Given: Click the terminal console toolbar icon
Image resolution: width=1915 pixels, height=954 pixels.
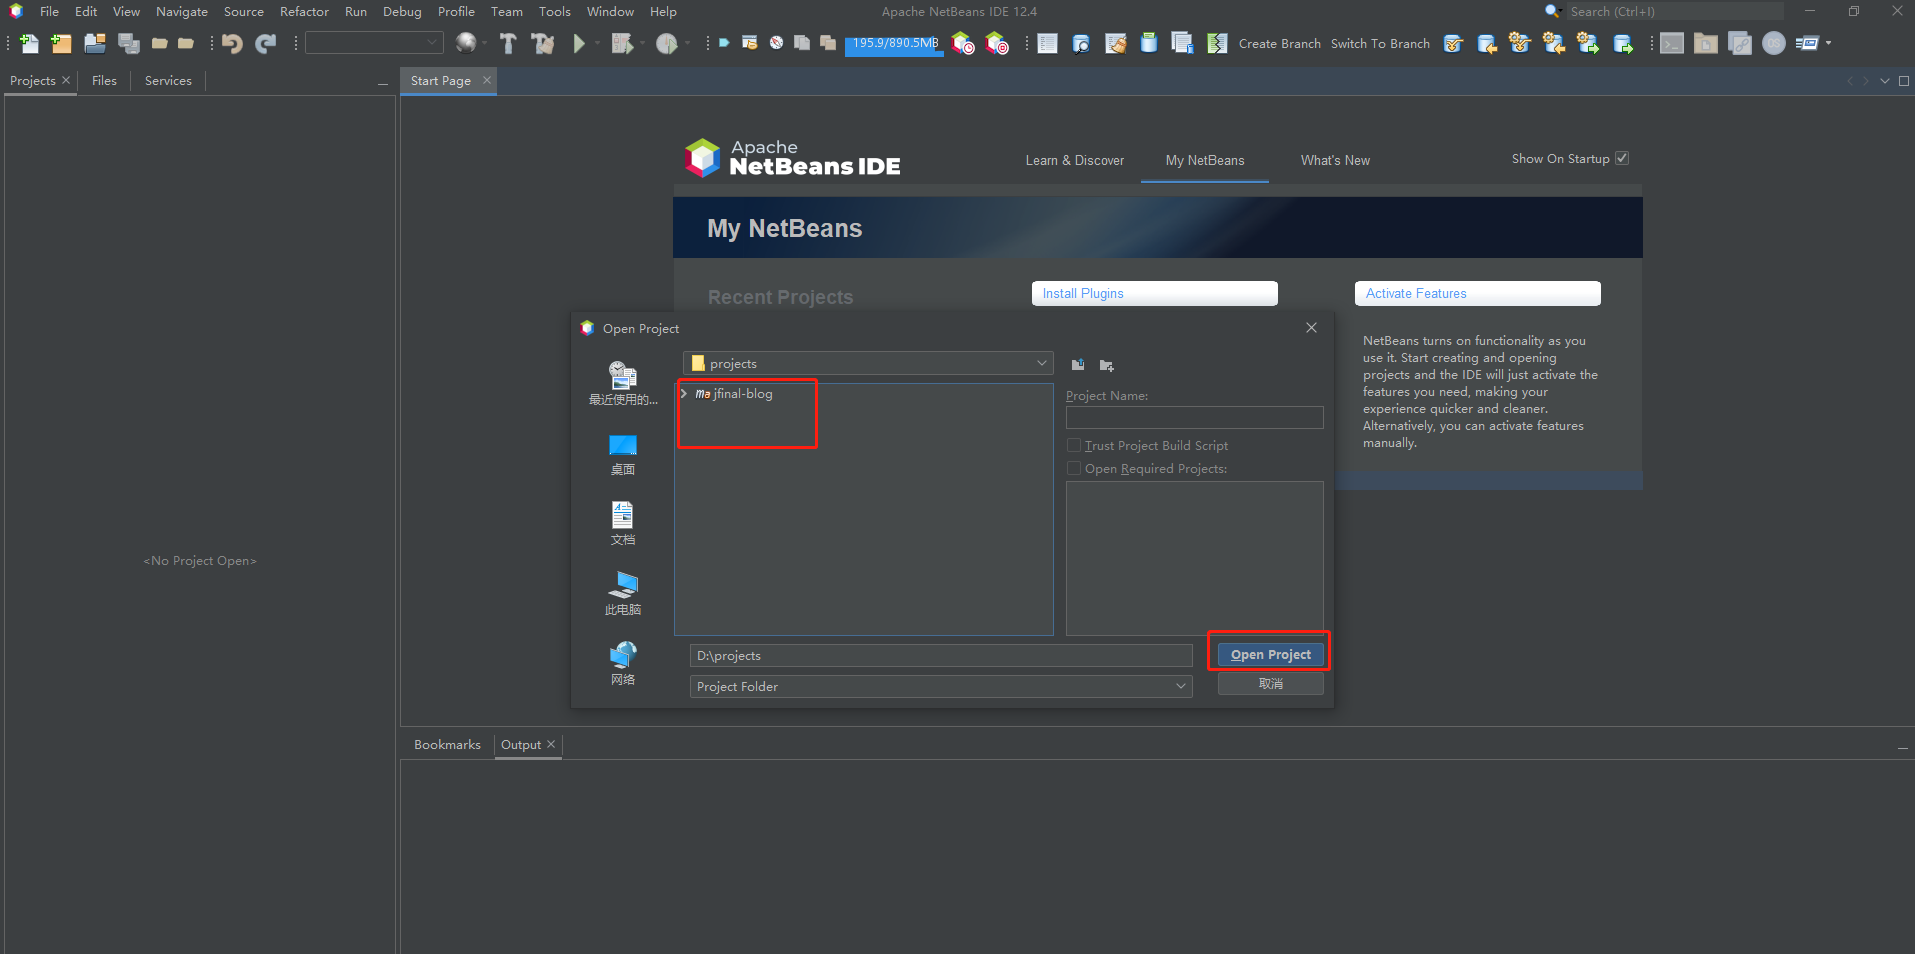Looking at the screenshot, I should click(1672, 43).
